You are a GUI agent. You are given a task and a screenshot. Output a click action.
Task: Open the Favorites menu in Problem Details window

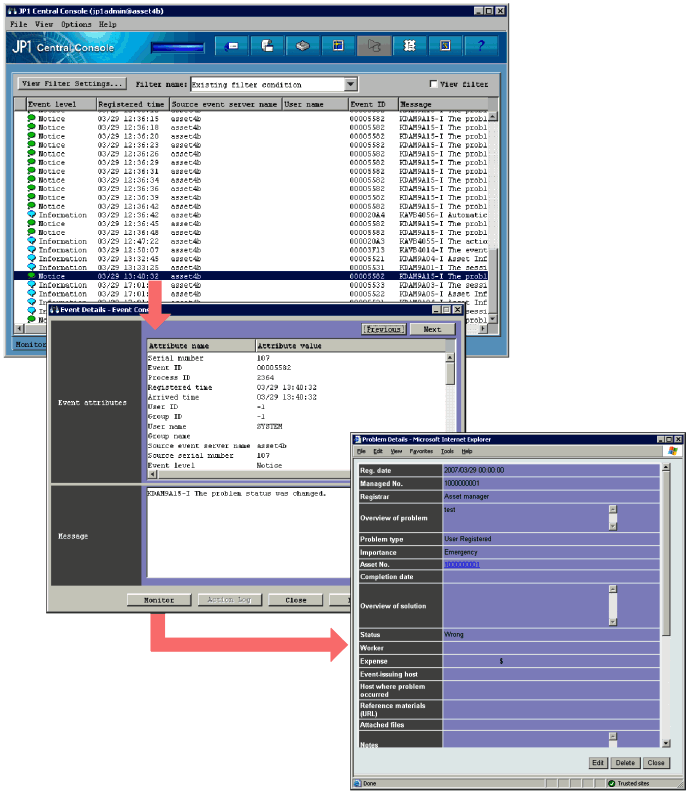(x=421, y=451)
